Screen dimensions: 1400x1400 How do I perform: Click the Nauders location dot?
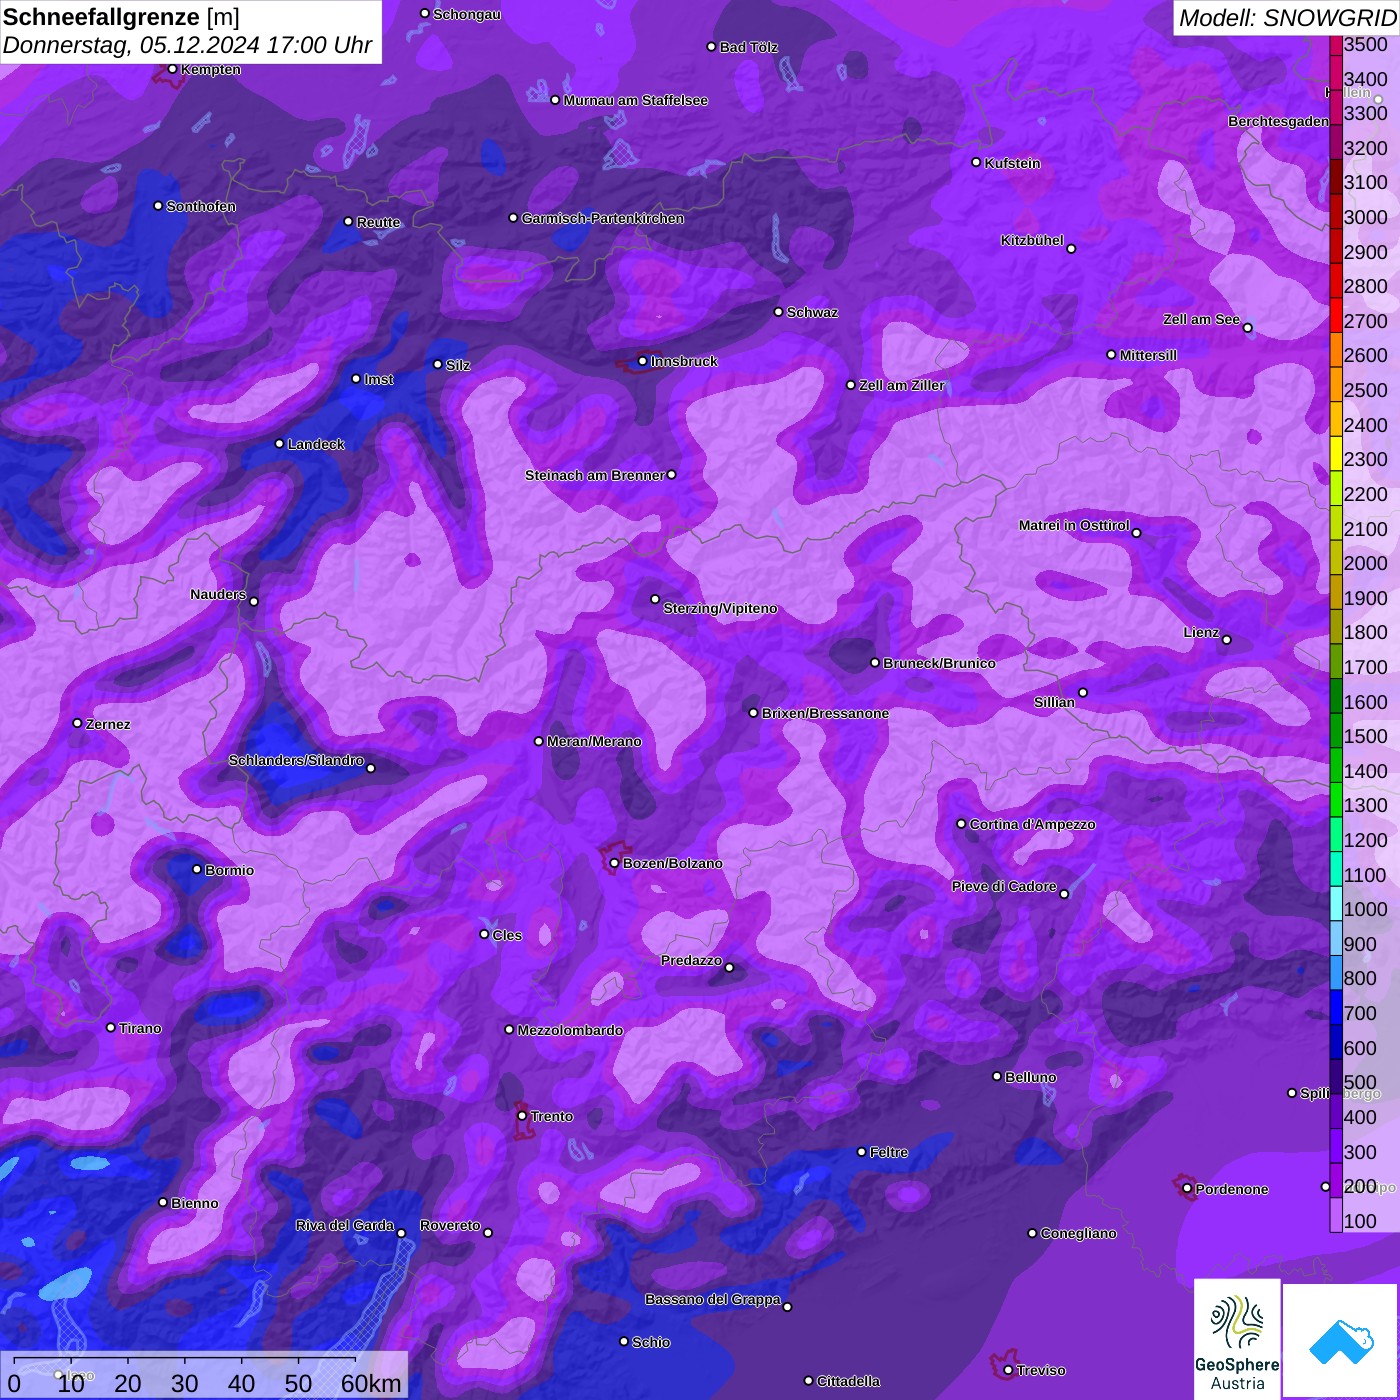pyautogui.click(x=254, y=601)
